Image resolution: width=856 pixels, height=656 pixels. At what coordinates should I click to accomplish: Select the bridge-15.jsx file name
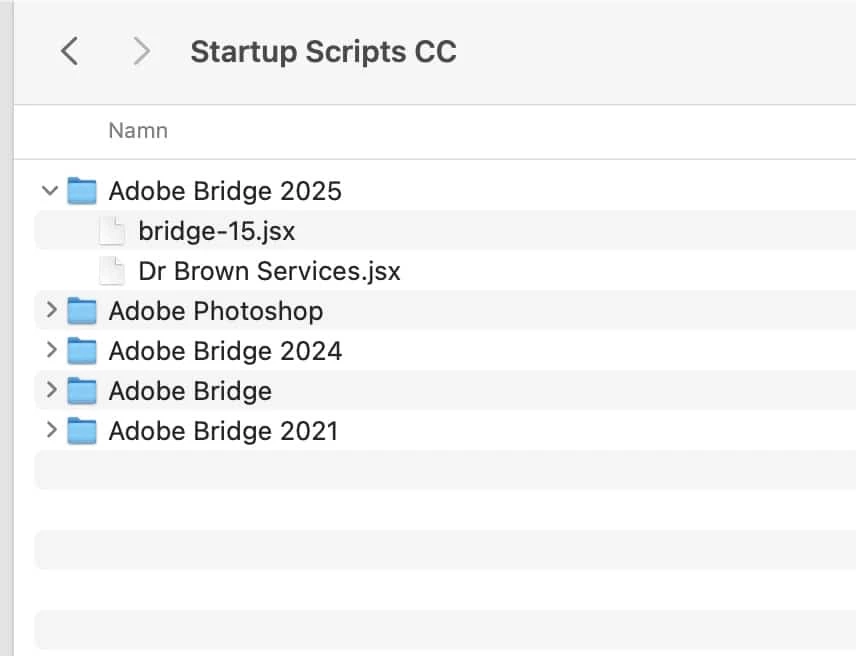(217, 231)
